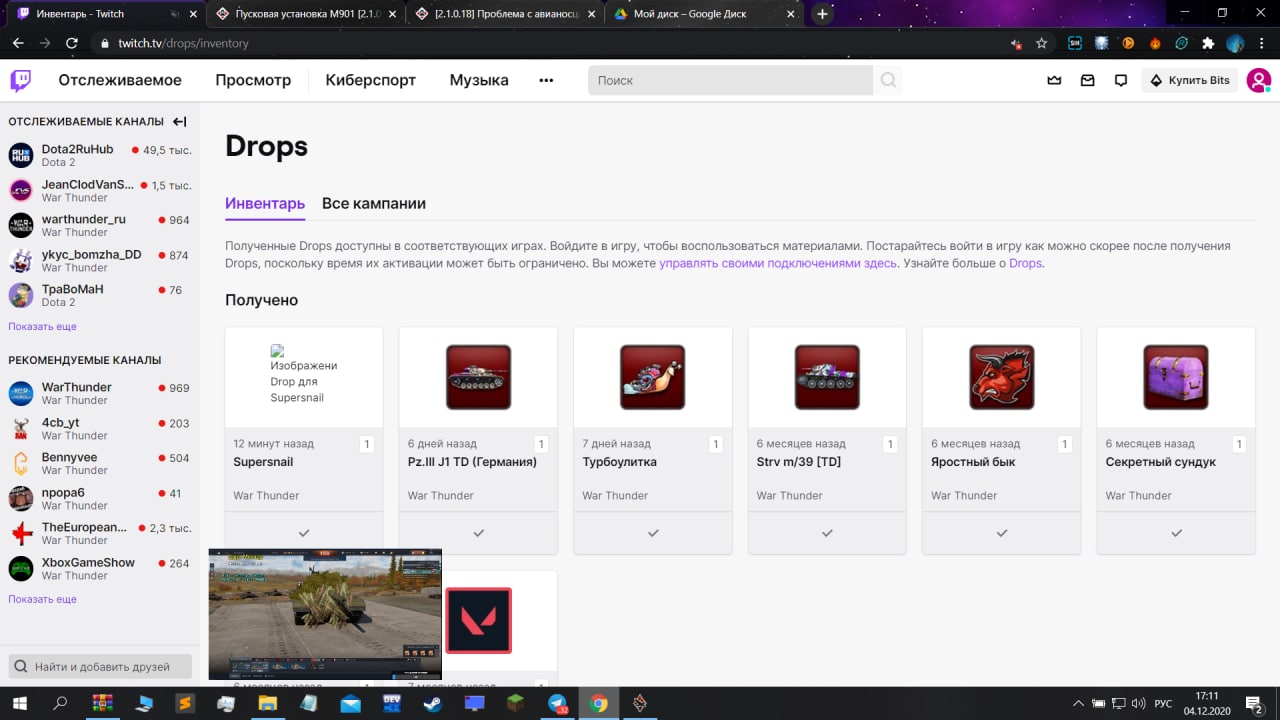This screenshot has height=720, width=1280.
Task: Click the РУС language indicator
Action: pos(1163,703)
